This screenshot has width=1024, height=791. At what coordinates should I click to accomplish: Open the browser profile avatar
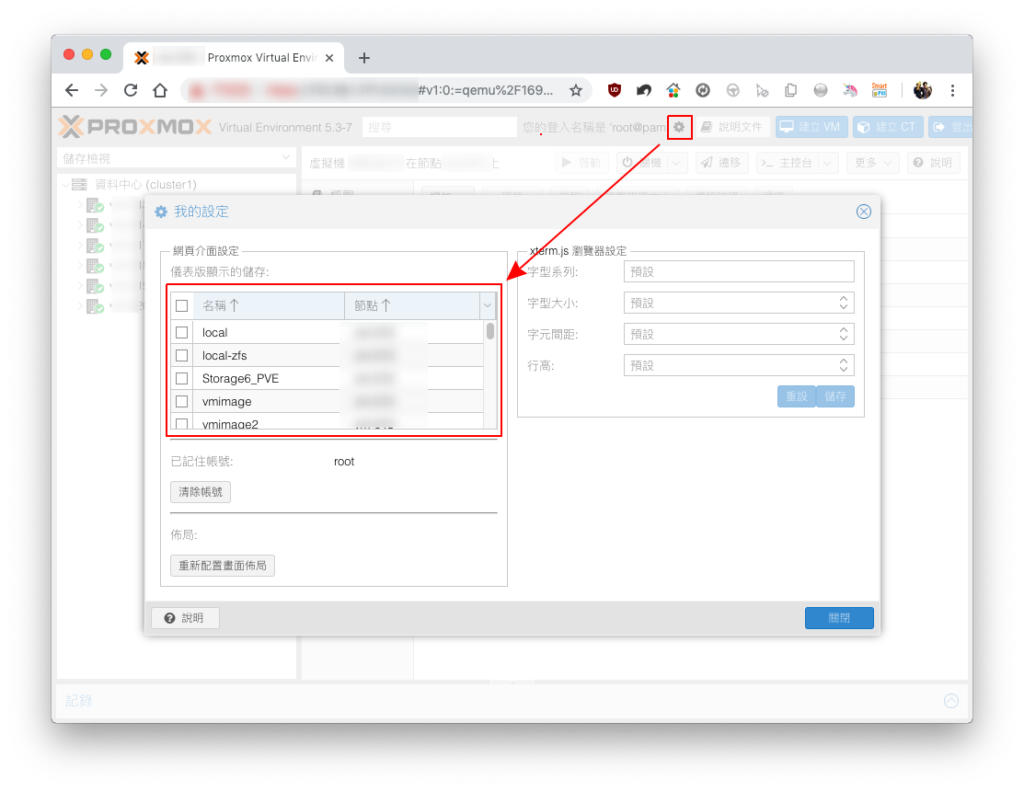coord(922,90)
